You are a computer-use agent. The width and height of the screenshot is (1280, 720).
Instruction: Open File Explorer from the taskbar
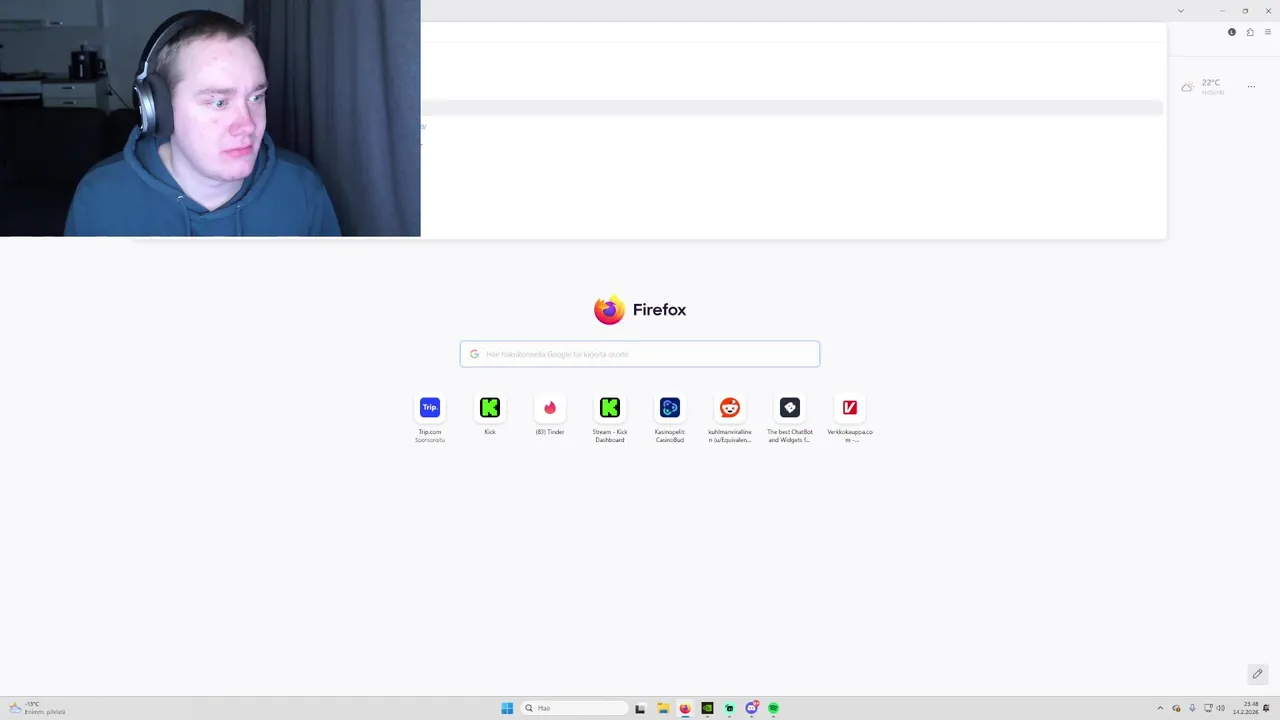click(x=662, y=708)
